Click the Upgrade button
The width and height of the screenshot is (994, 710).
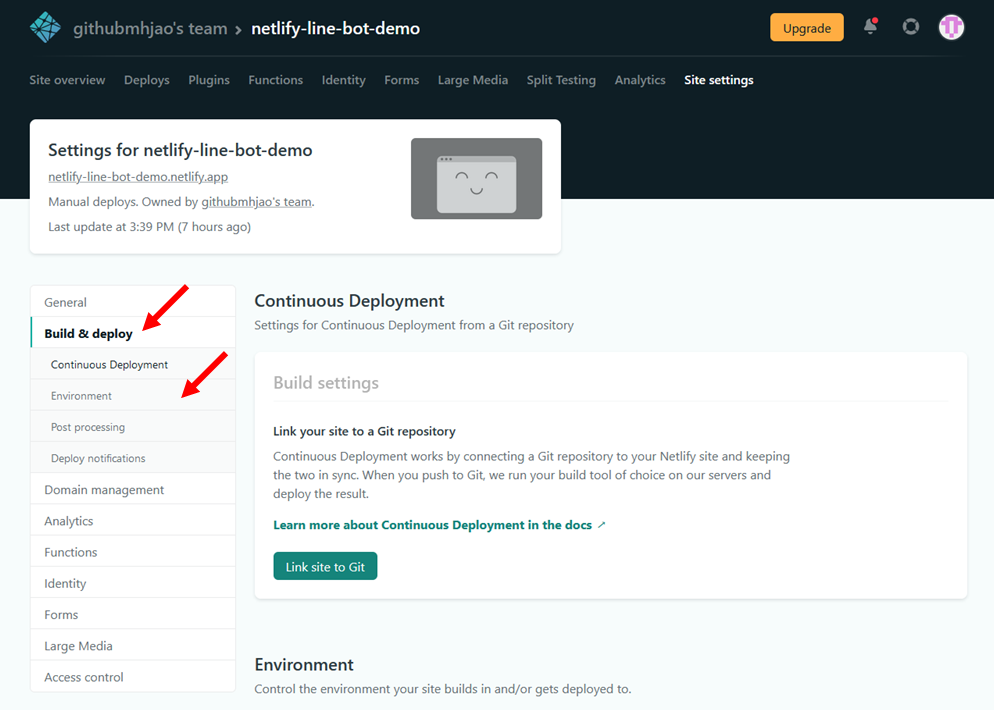(806, 28)
